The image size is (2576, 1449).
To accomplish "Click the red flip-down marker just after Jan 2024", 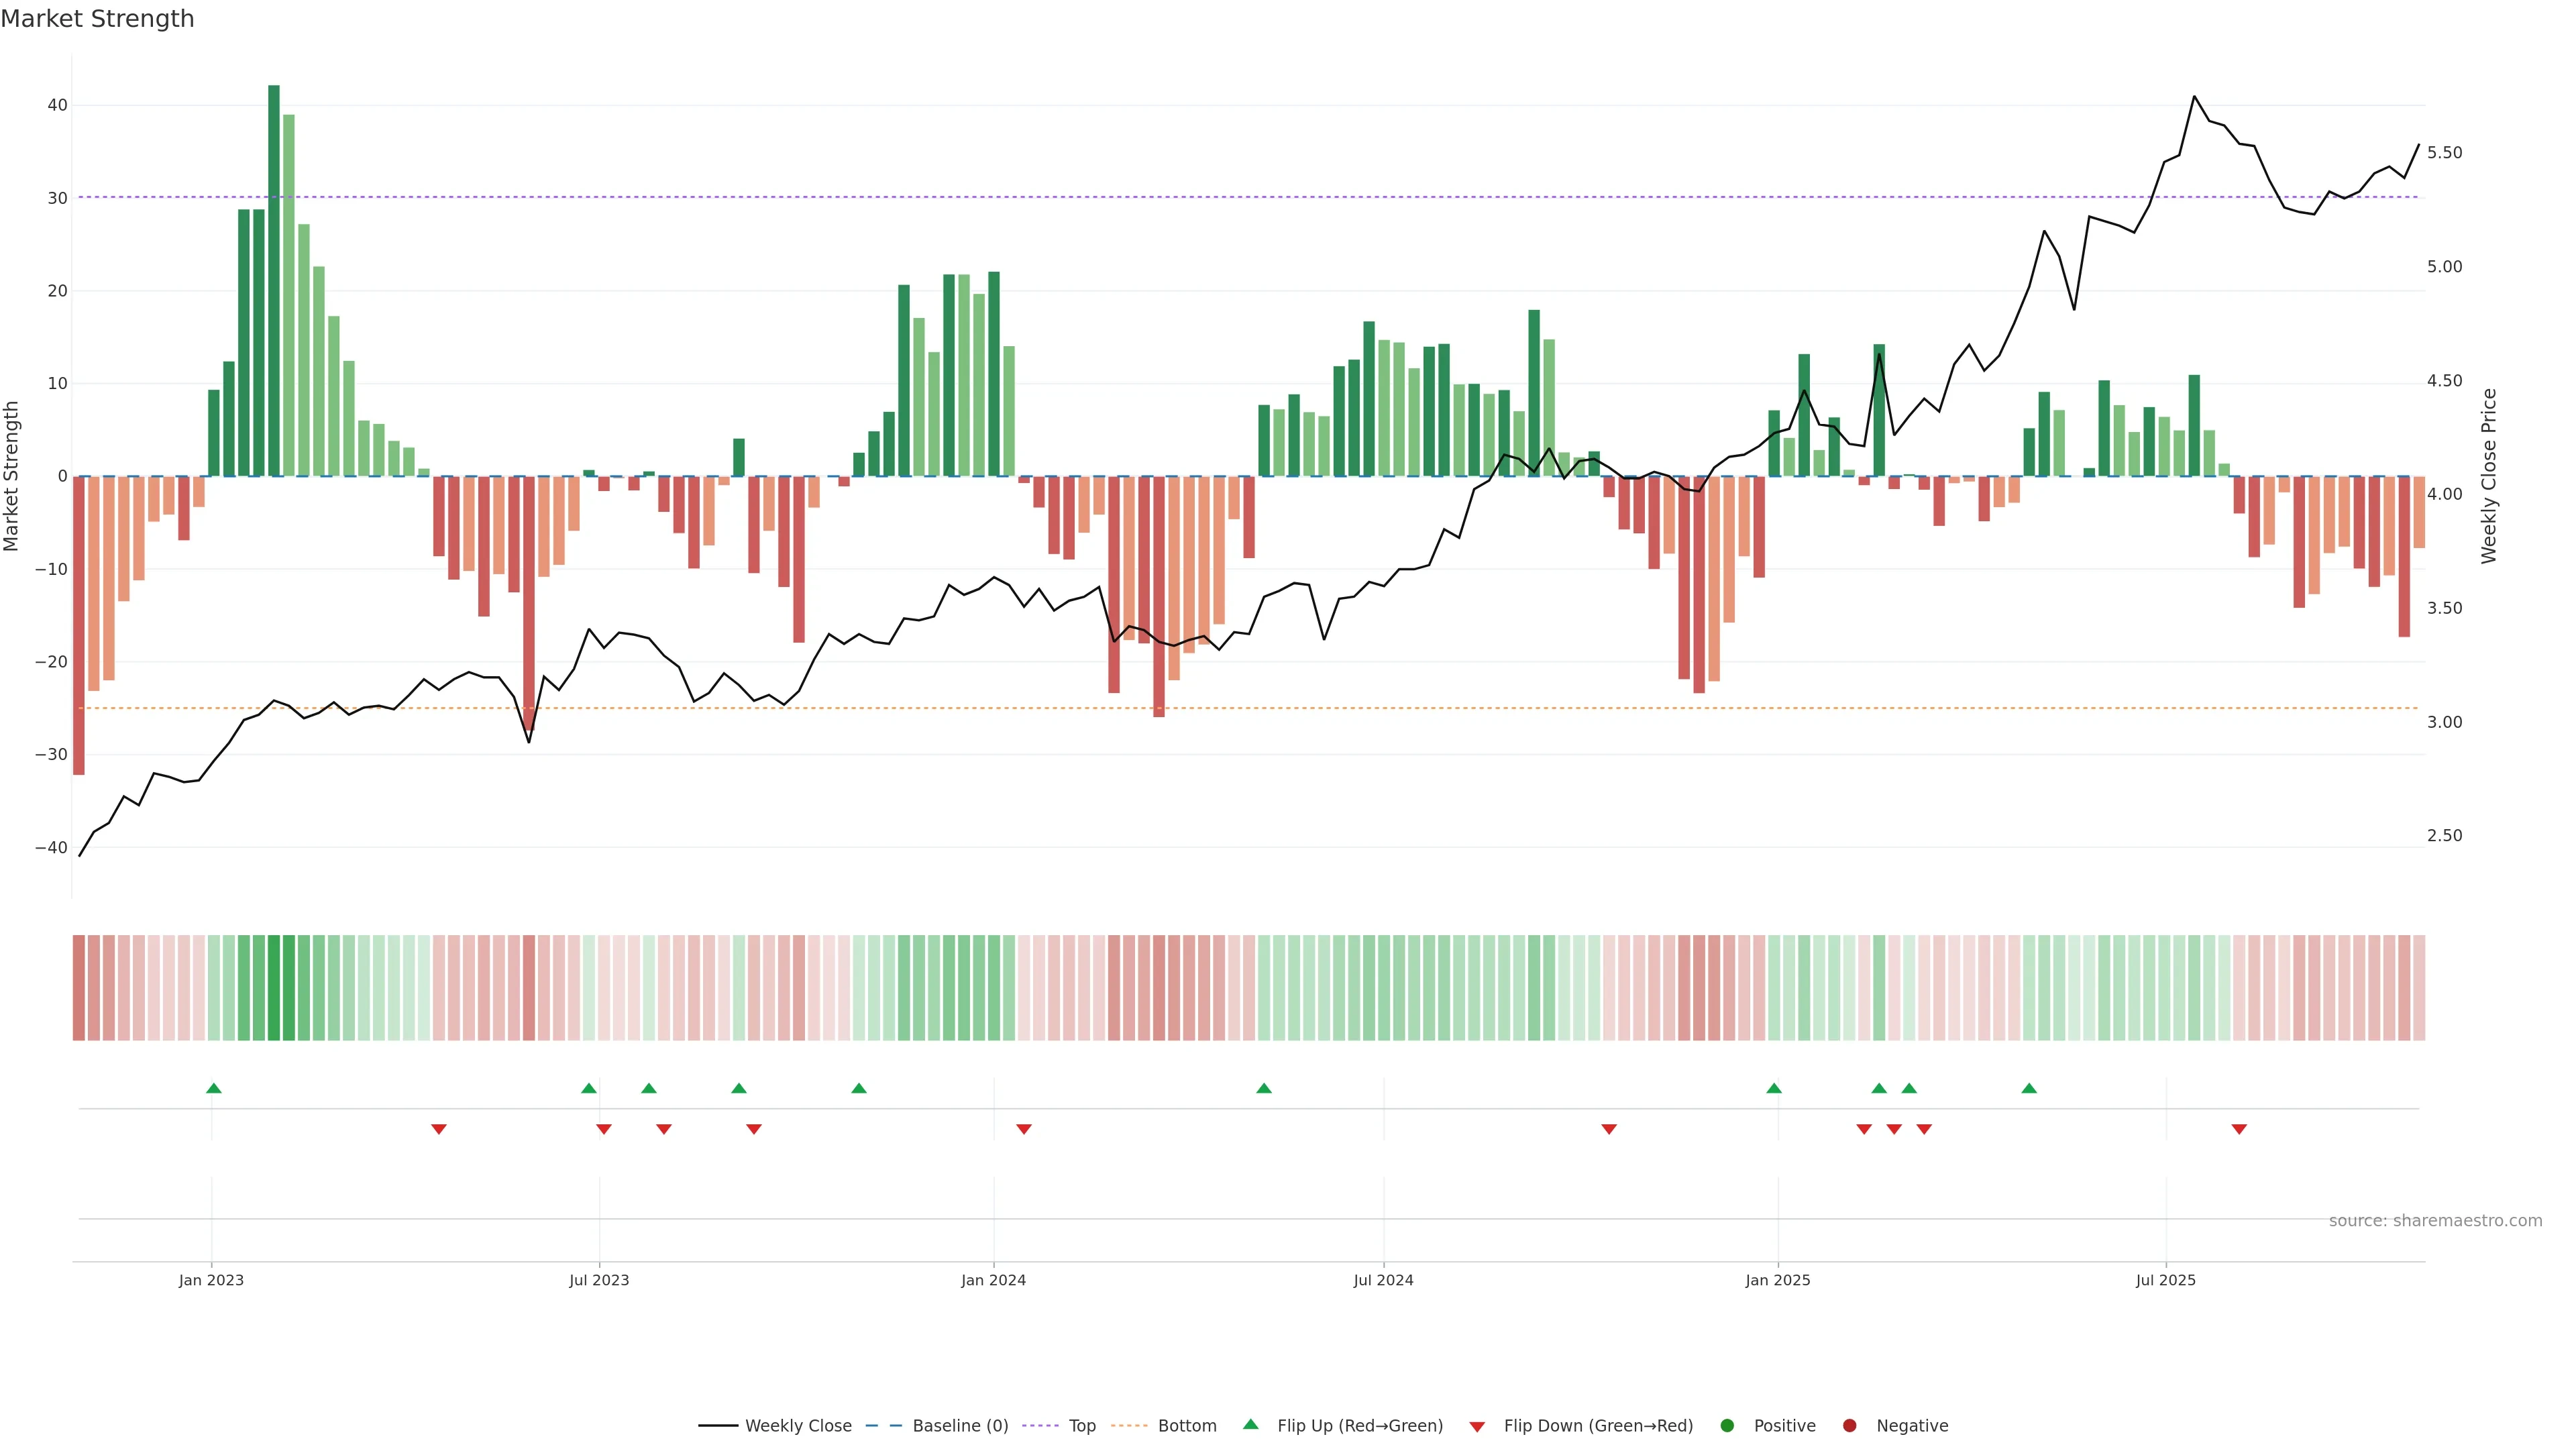I will pos(1024,1129).
